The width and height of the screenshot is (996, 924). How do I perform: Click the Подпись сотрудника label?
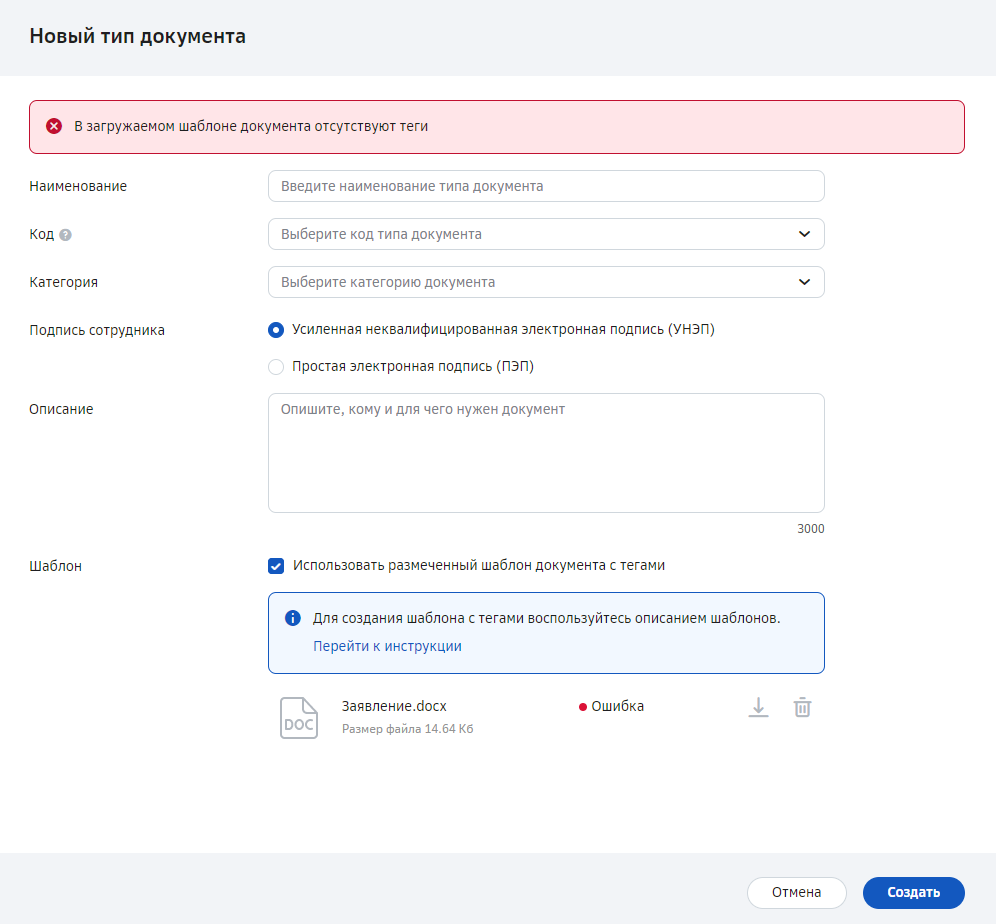[x=97, y=330]
